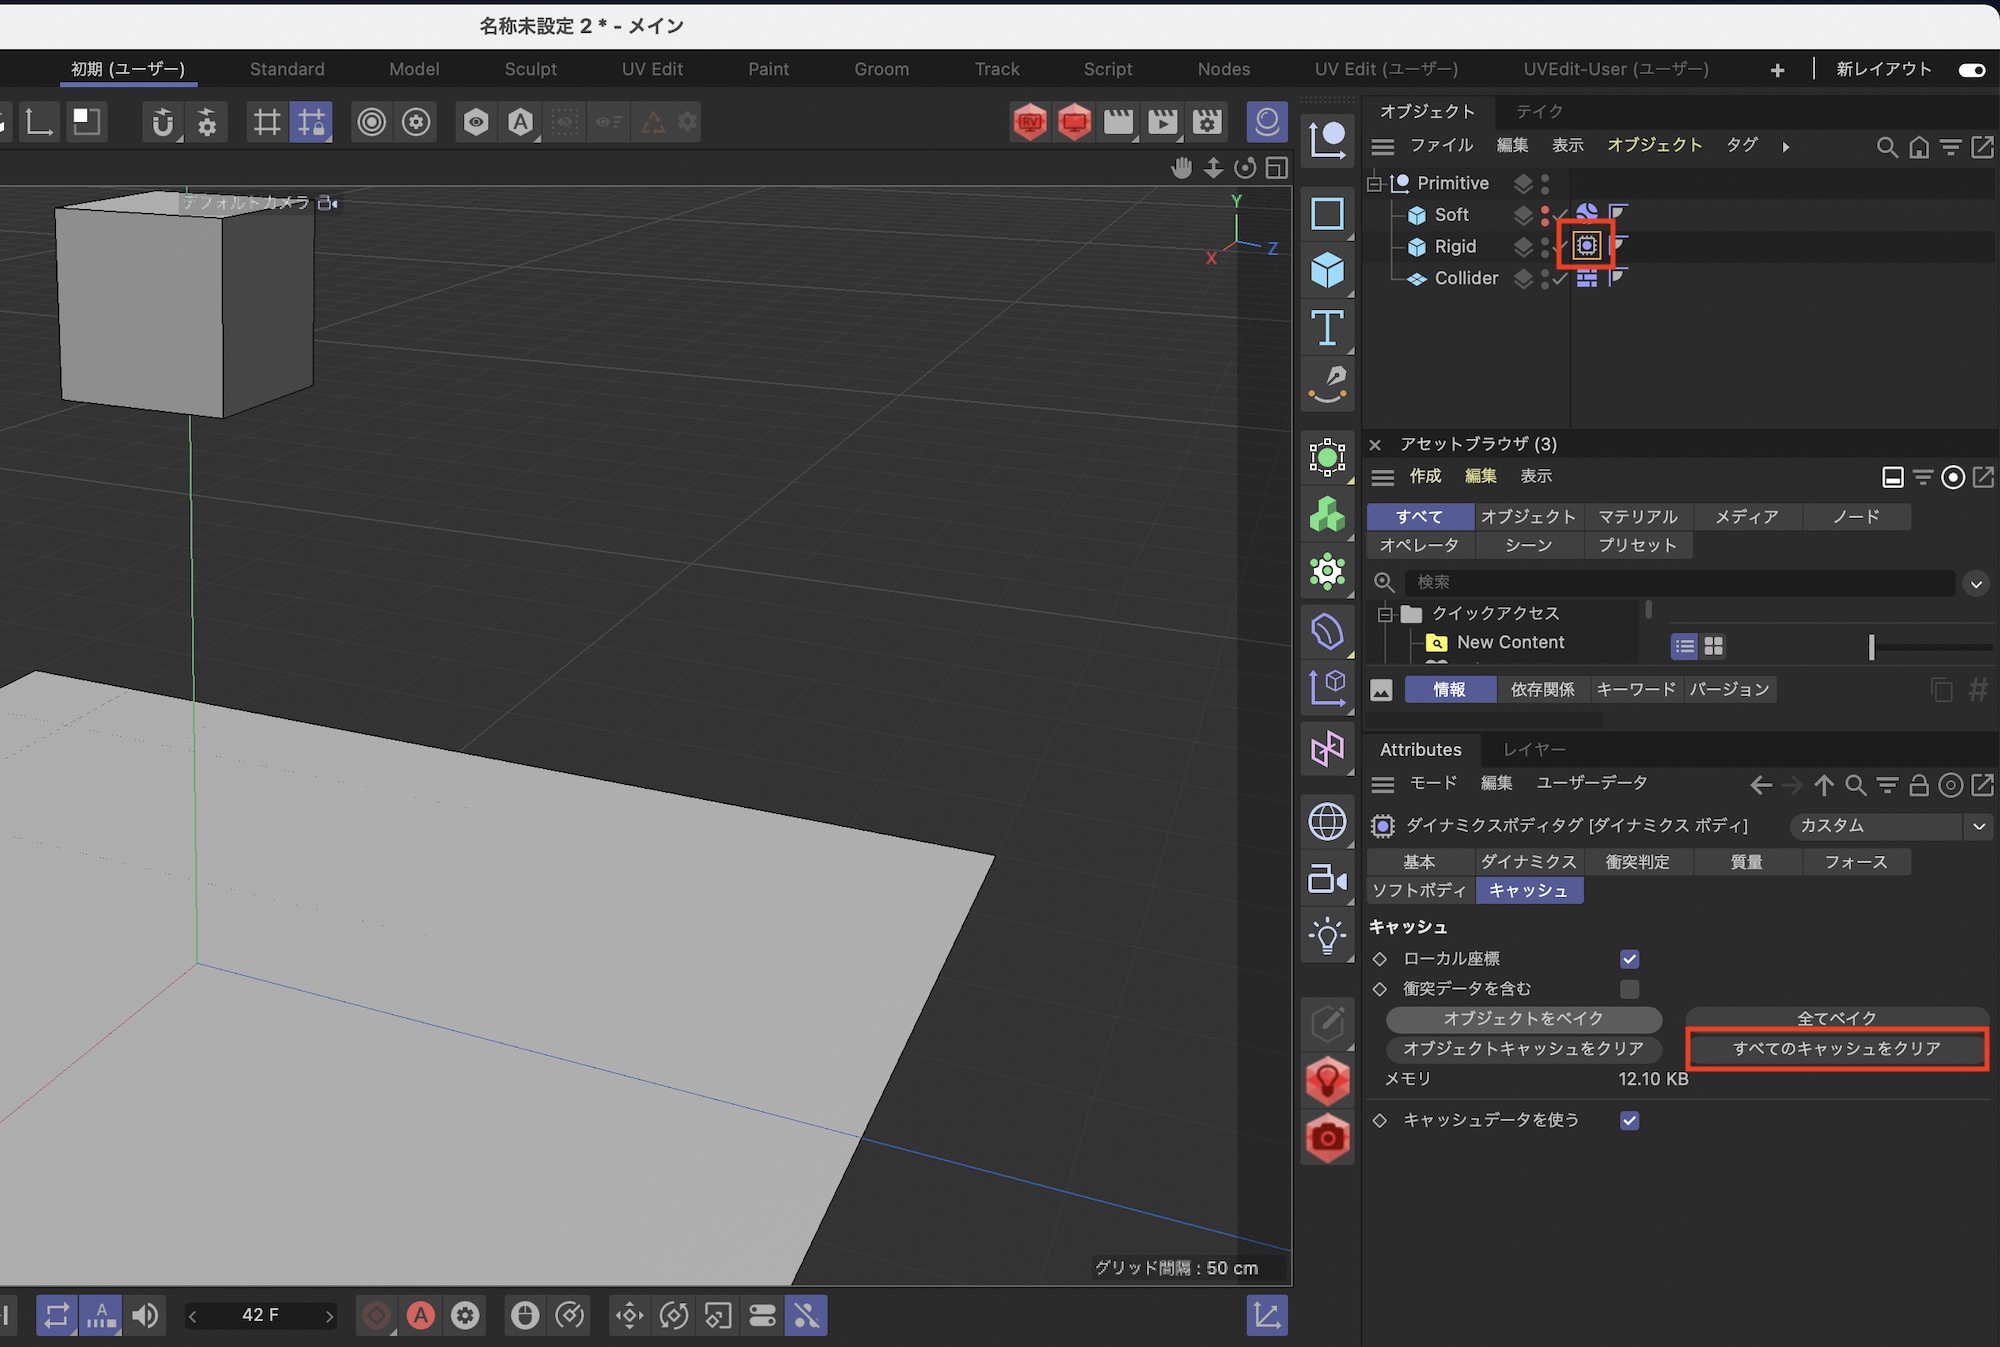Viewport: 2000px width, 1347px height.
Task: Click the すべてのキャッシュをクリア button
Action: coord(1836,1049)
